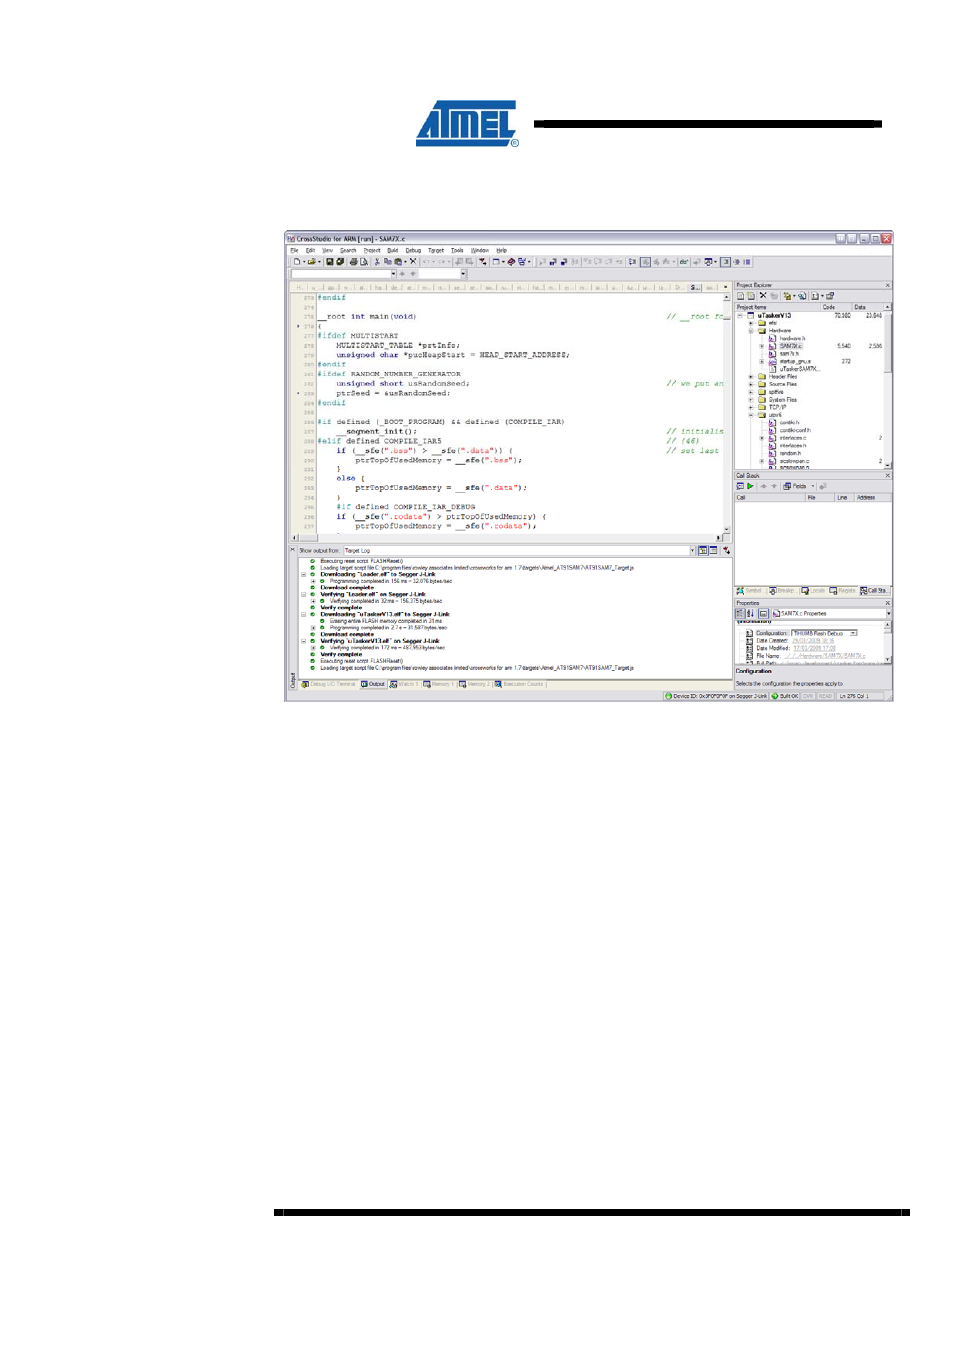Screen dimensions: 954x1350
Task: Expand the Source Files folder
Action: (x=751, y=384)
